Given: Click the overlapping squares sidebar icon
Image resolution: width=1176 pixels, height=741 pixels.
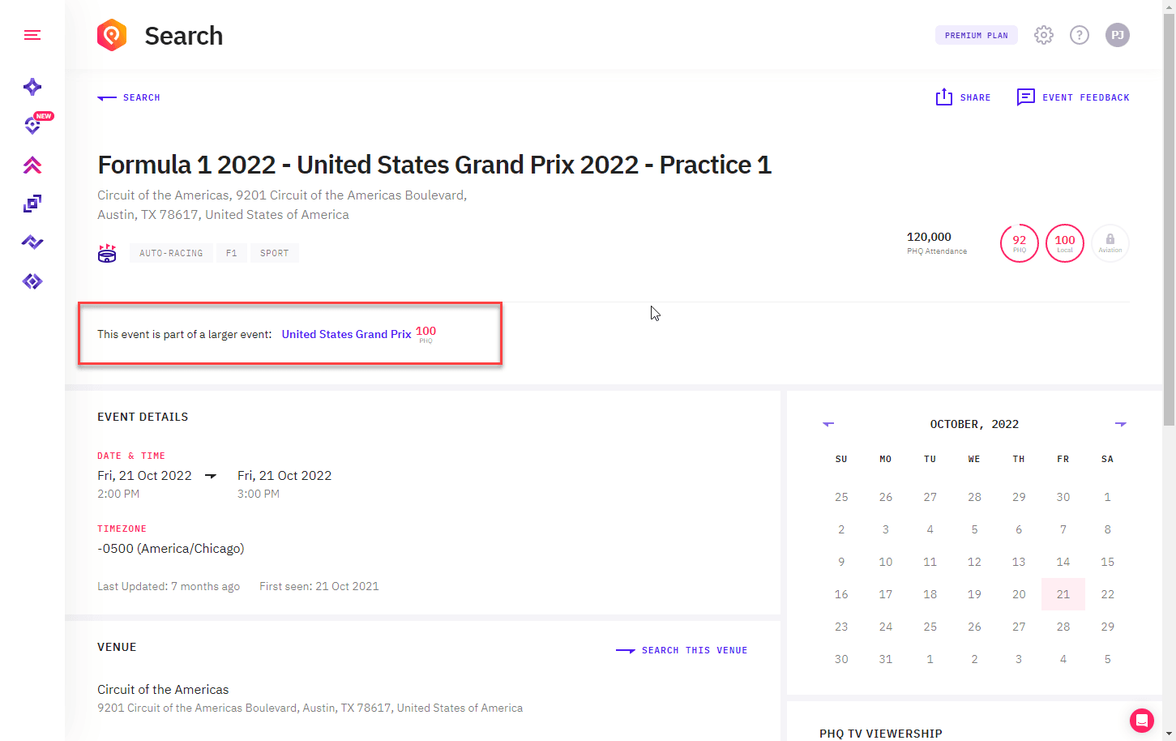Looking at the screenshot, I should coord(32,204).
